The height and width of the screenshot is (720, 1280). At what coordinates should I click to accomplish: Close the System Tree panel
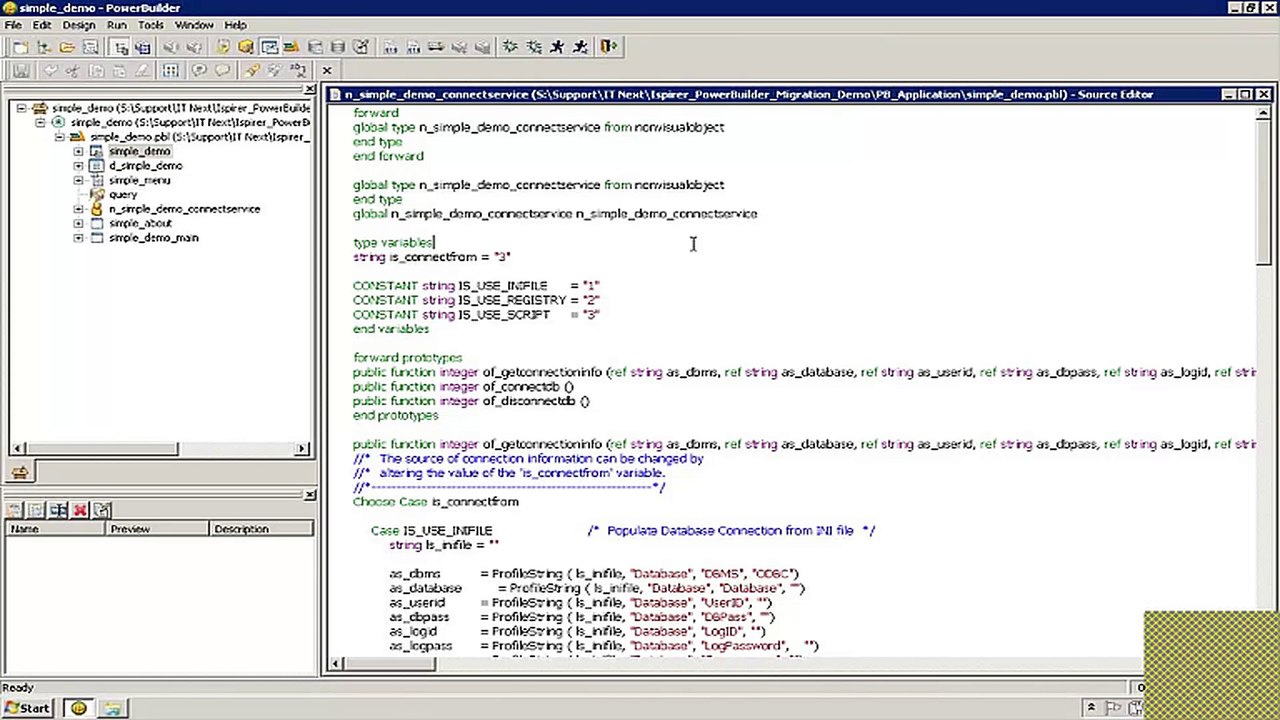pyautogui.click(x=309, y=90)
